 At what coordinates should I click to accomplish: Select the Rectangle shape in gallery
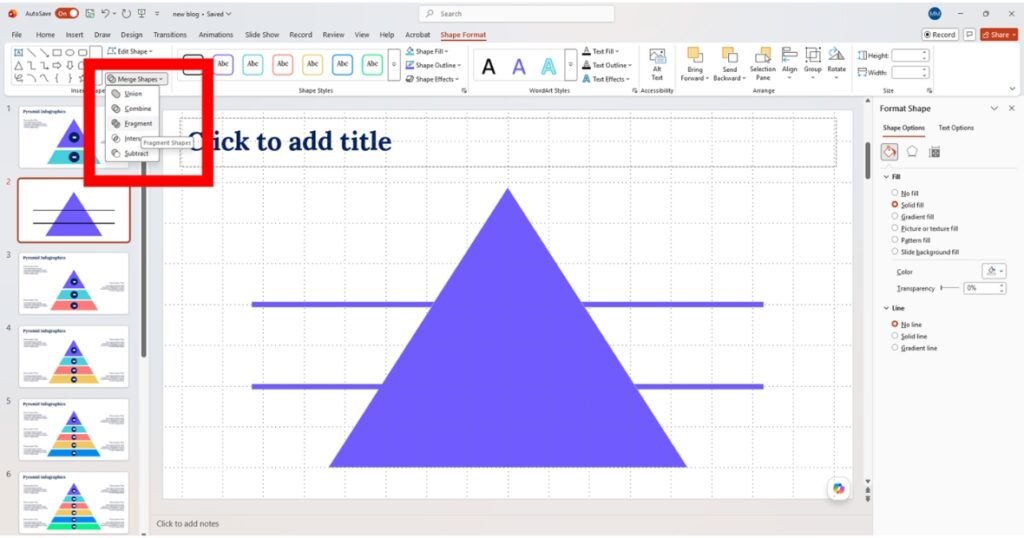coord(57,52)
